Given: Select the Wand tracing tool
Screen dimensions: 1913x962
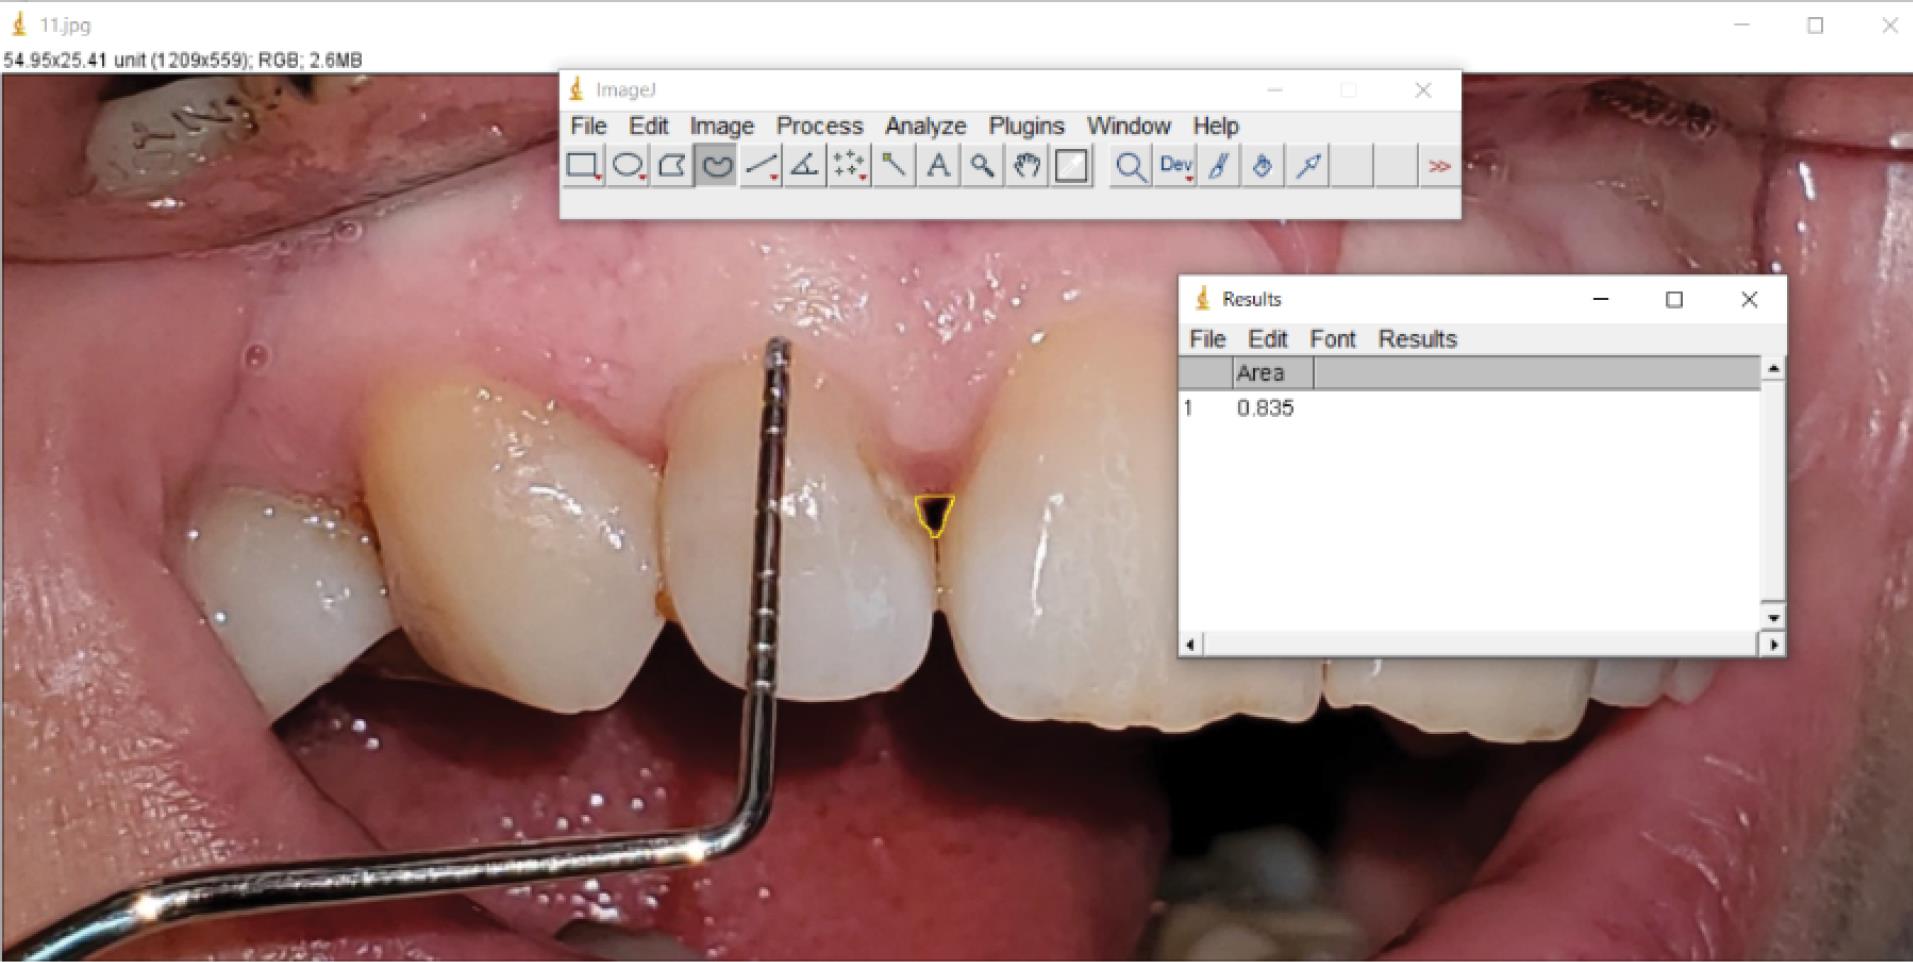Looking at the screenshot, I should coord(894,166).
